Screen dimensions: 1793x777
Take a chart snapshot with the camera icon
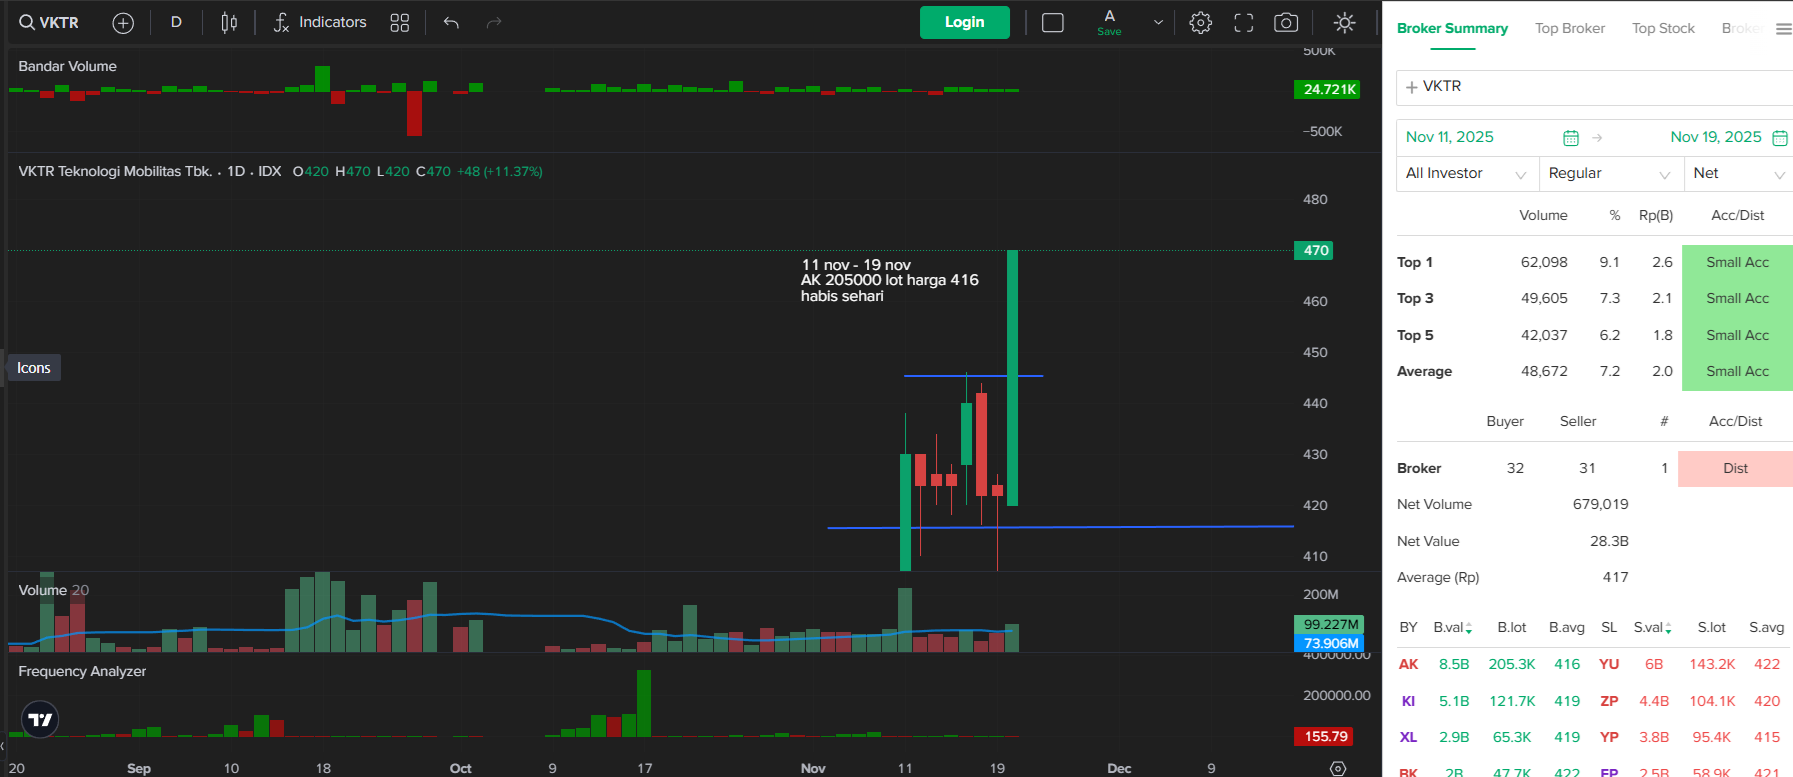[x=1286, y=22]
